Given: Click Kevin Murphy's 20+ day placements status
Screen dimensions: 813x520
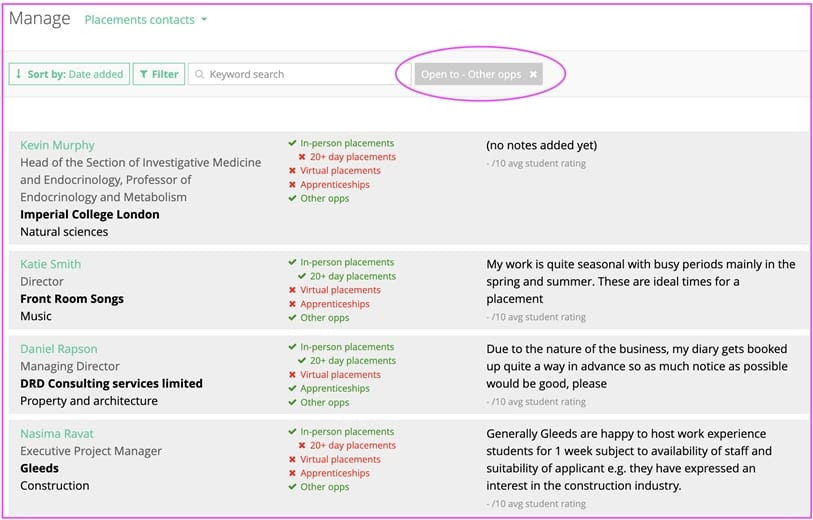Looking at the screenshot, I should pos(347,157).
